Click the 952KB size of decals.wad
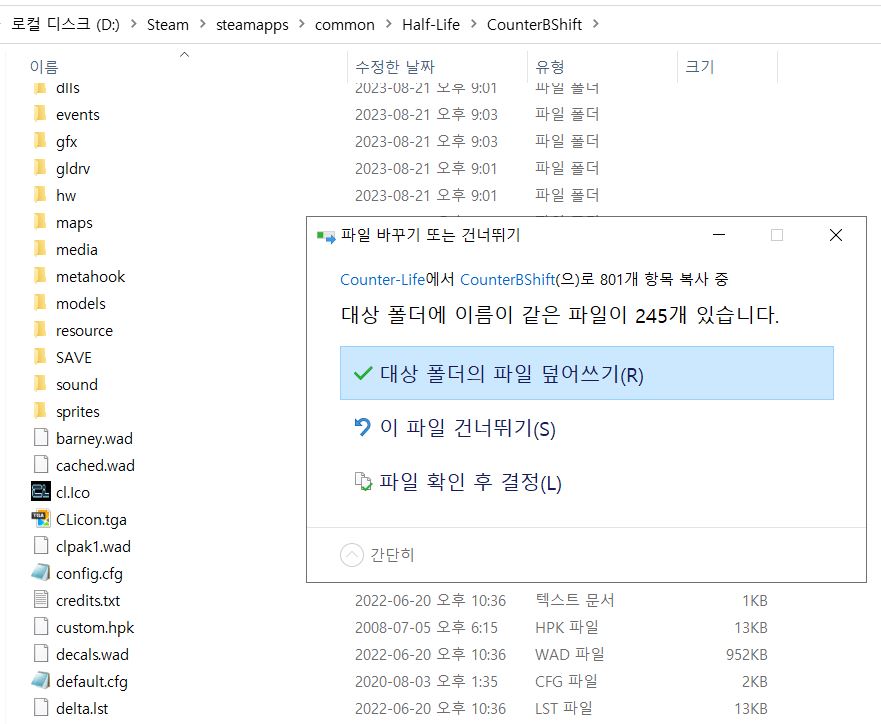The image size is (881, 724). (747, 654)
